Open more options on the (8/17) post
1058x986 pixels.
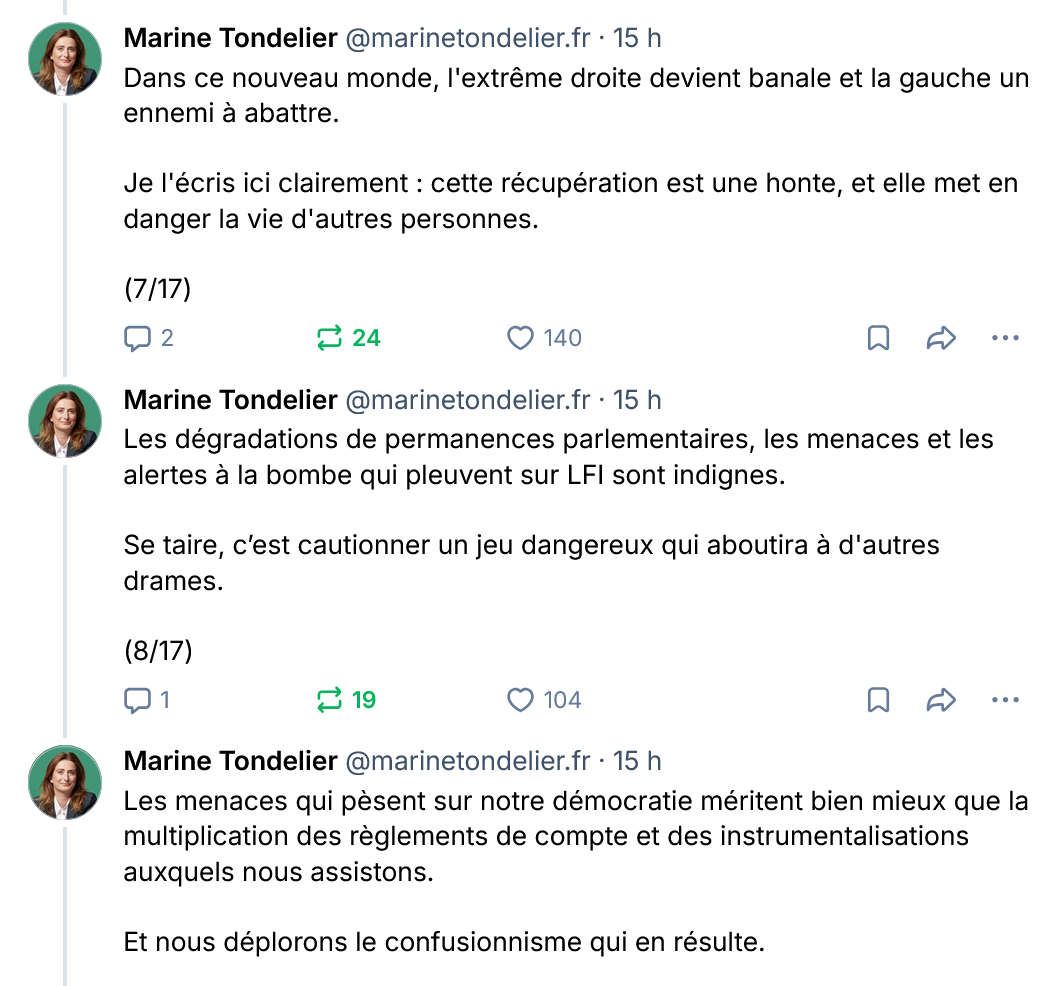1004,700
